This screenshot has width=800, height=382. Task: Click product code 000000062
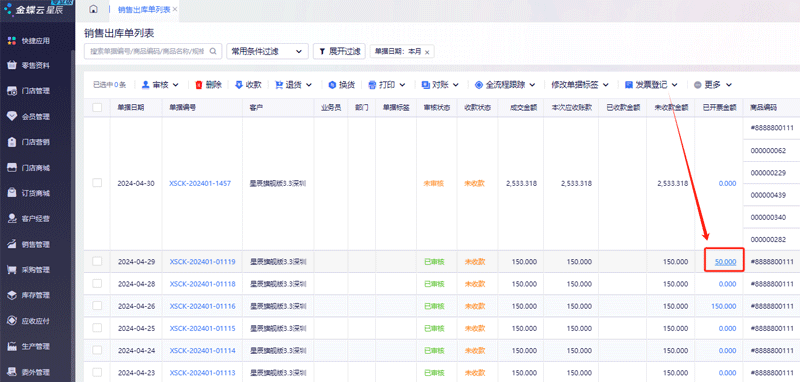click(768, 150)
